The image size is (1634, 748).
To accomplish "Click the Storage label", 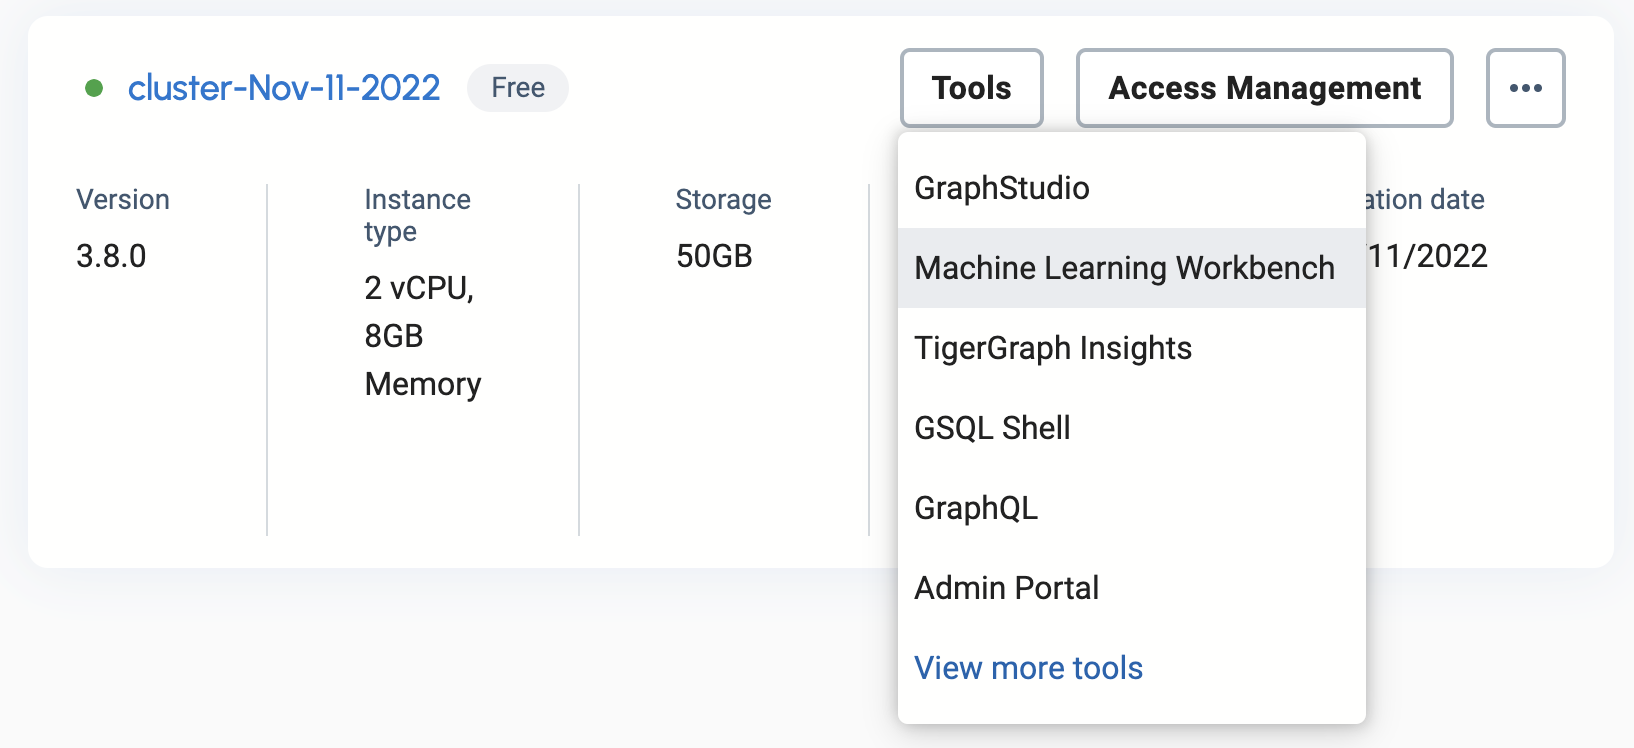I will click(723, 199).
